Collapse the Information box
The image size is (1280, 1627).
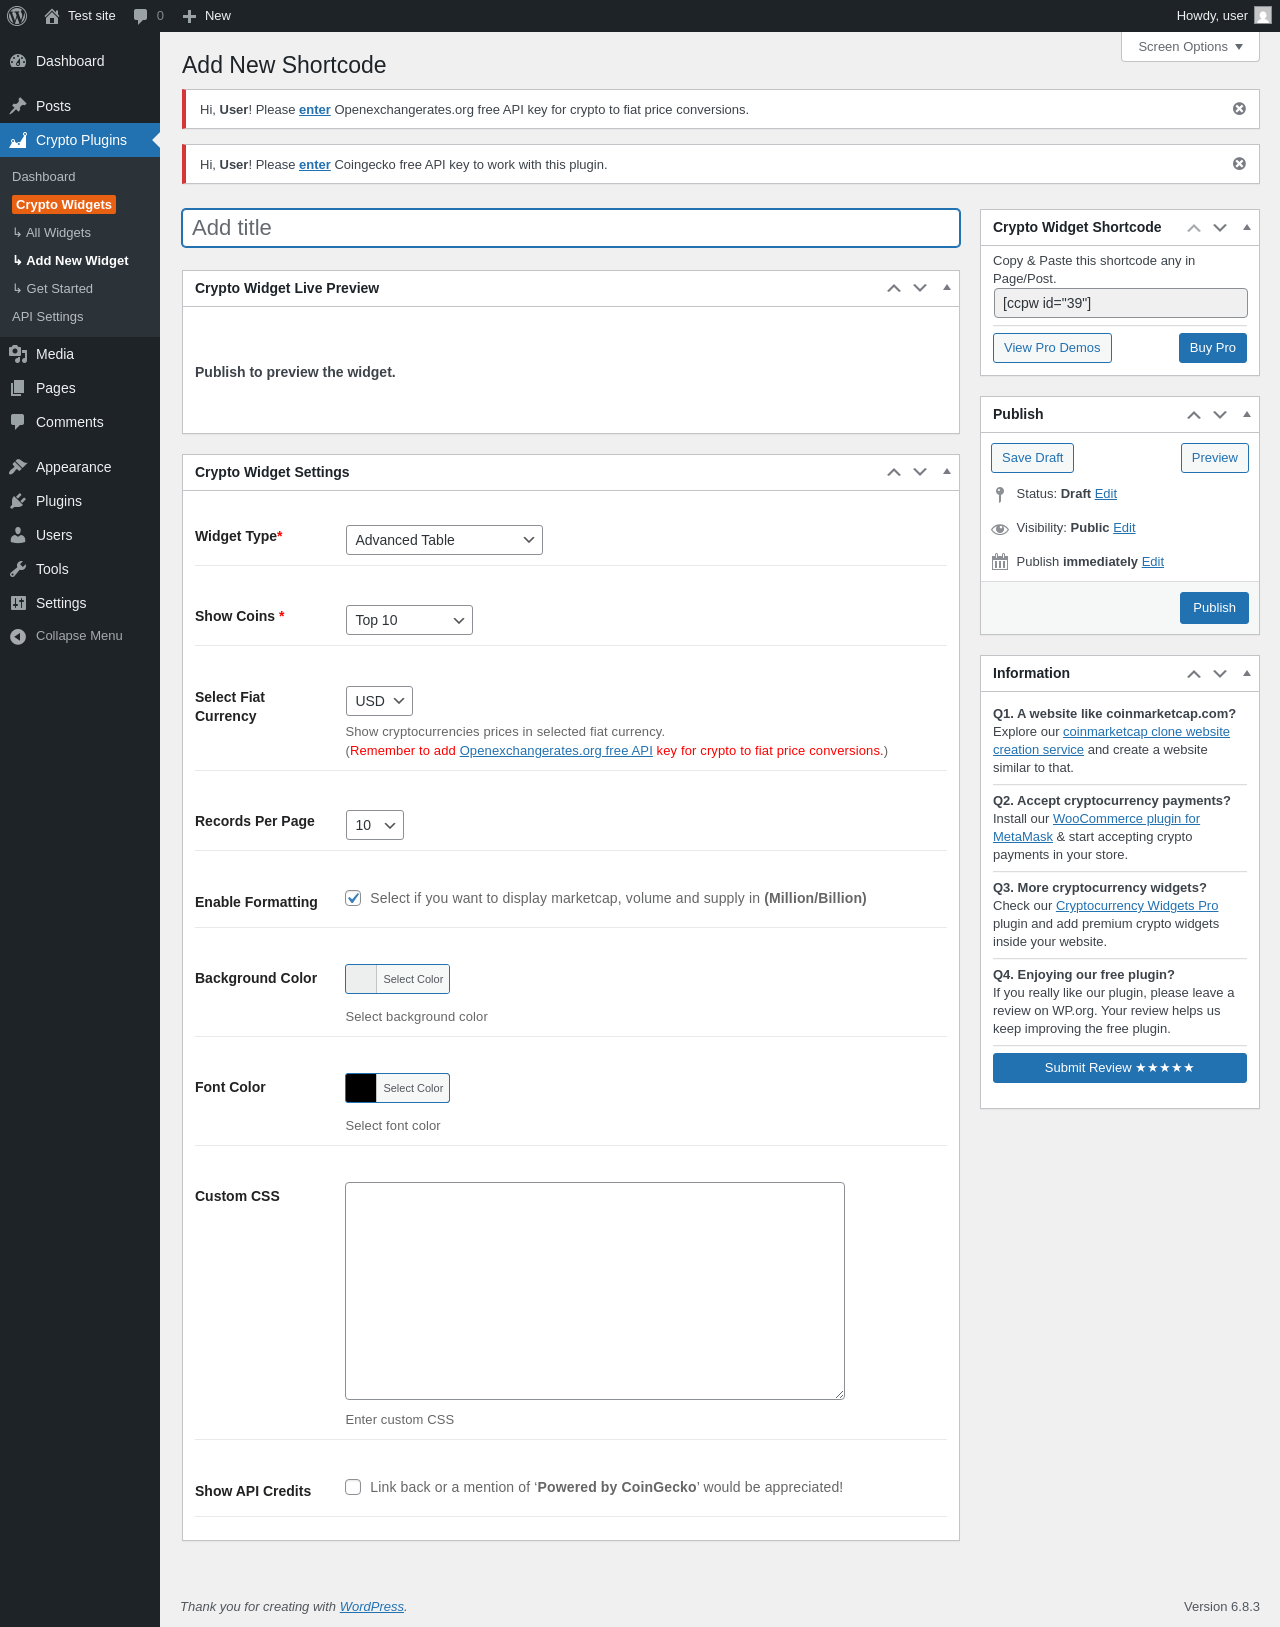coord(1247,674)
